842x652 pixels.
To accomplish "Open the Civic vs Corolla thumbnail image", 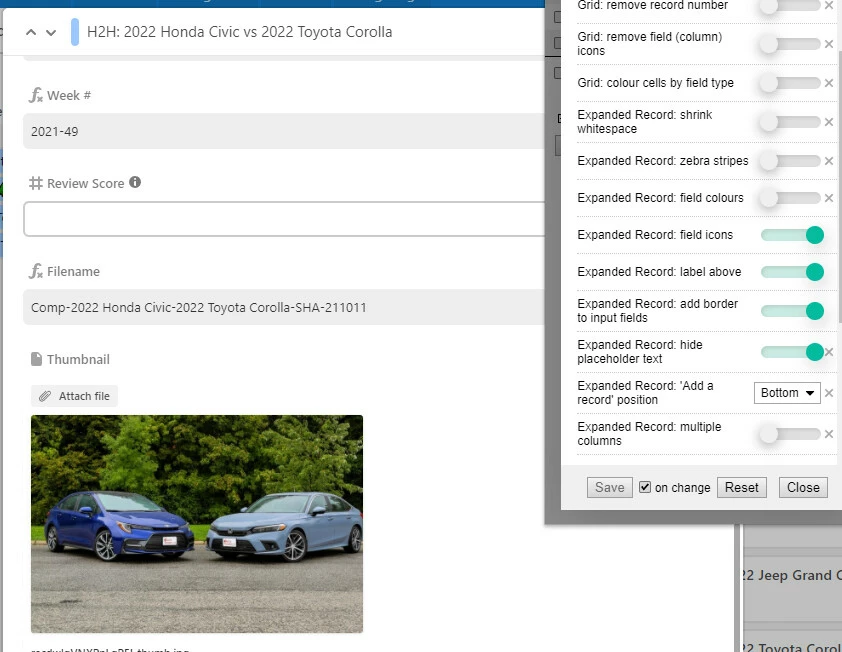I will 197,524.
